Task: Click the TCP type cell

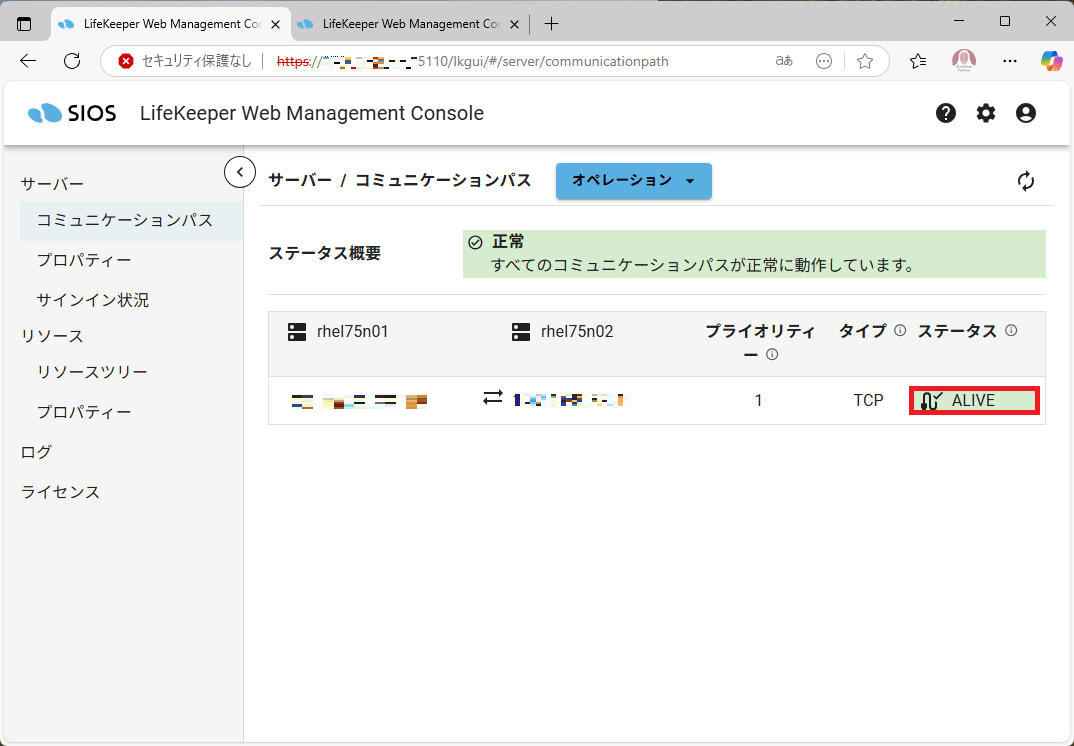Action: [869, 400]
